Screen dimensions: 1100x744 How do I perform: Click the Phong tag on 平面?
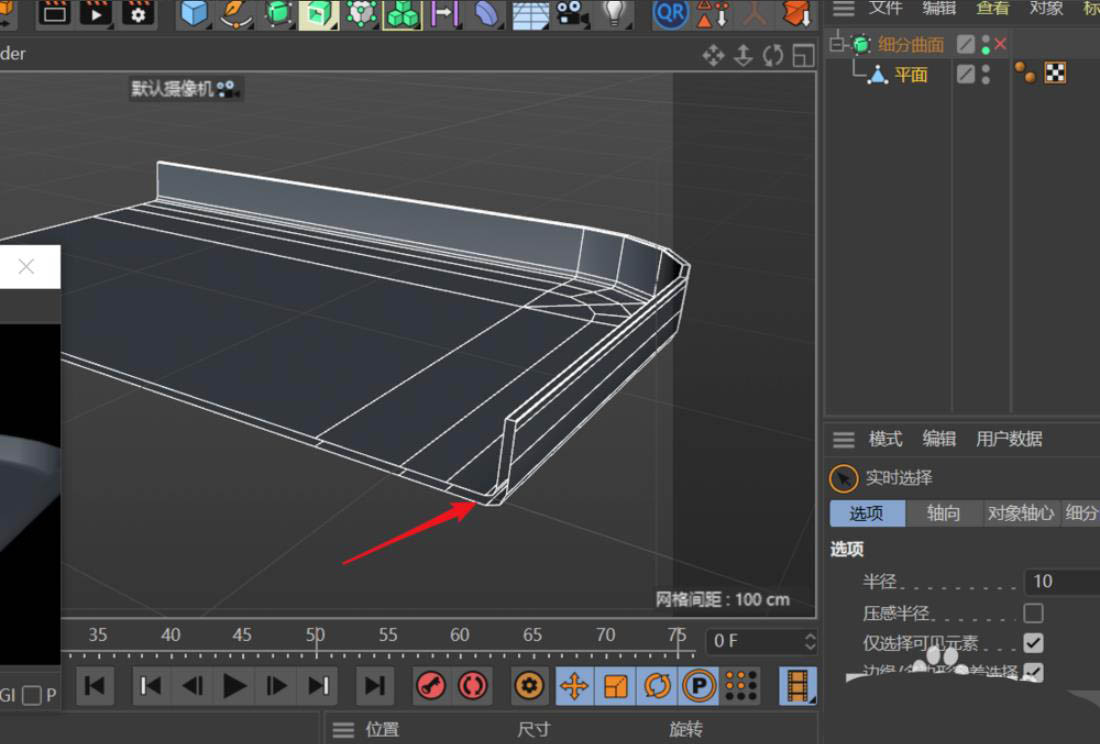tap(1025, 72)
